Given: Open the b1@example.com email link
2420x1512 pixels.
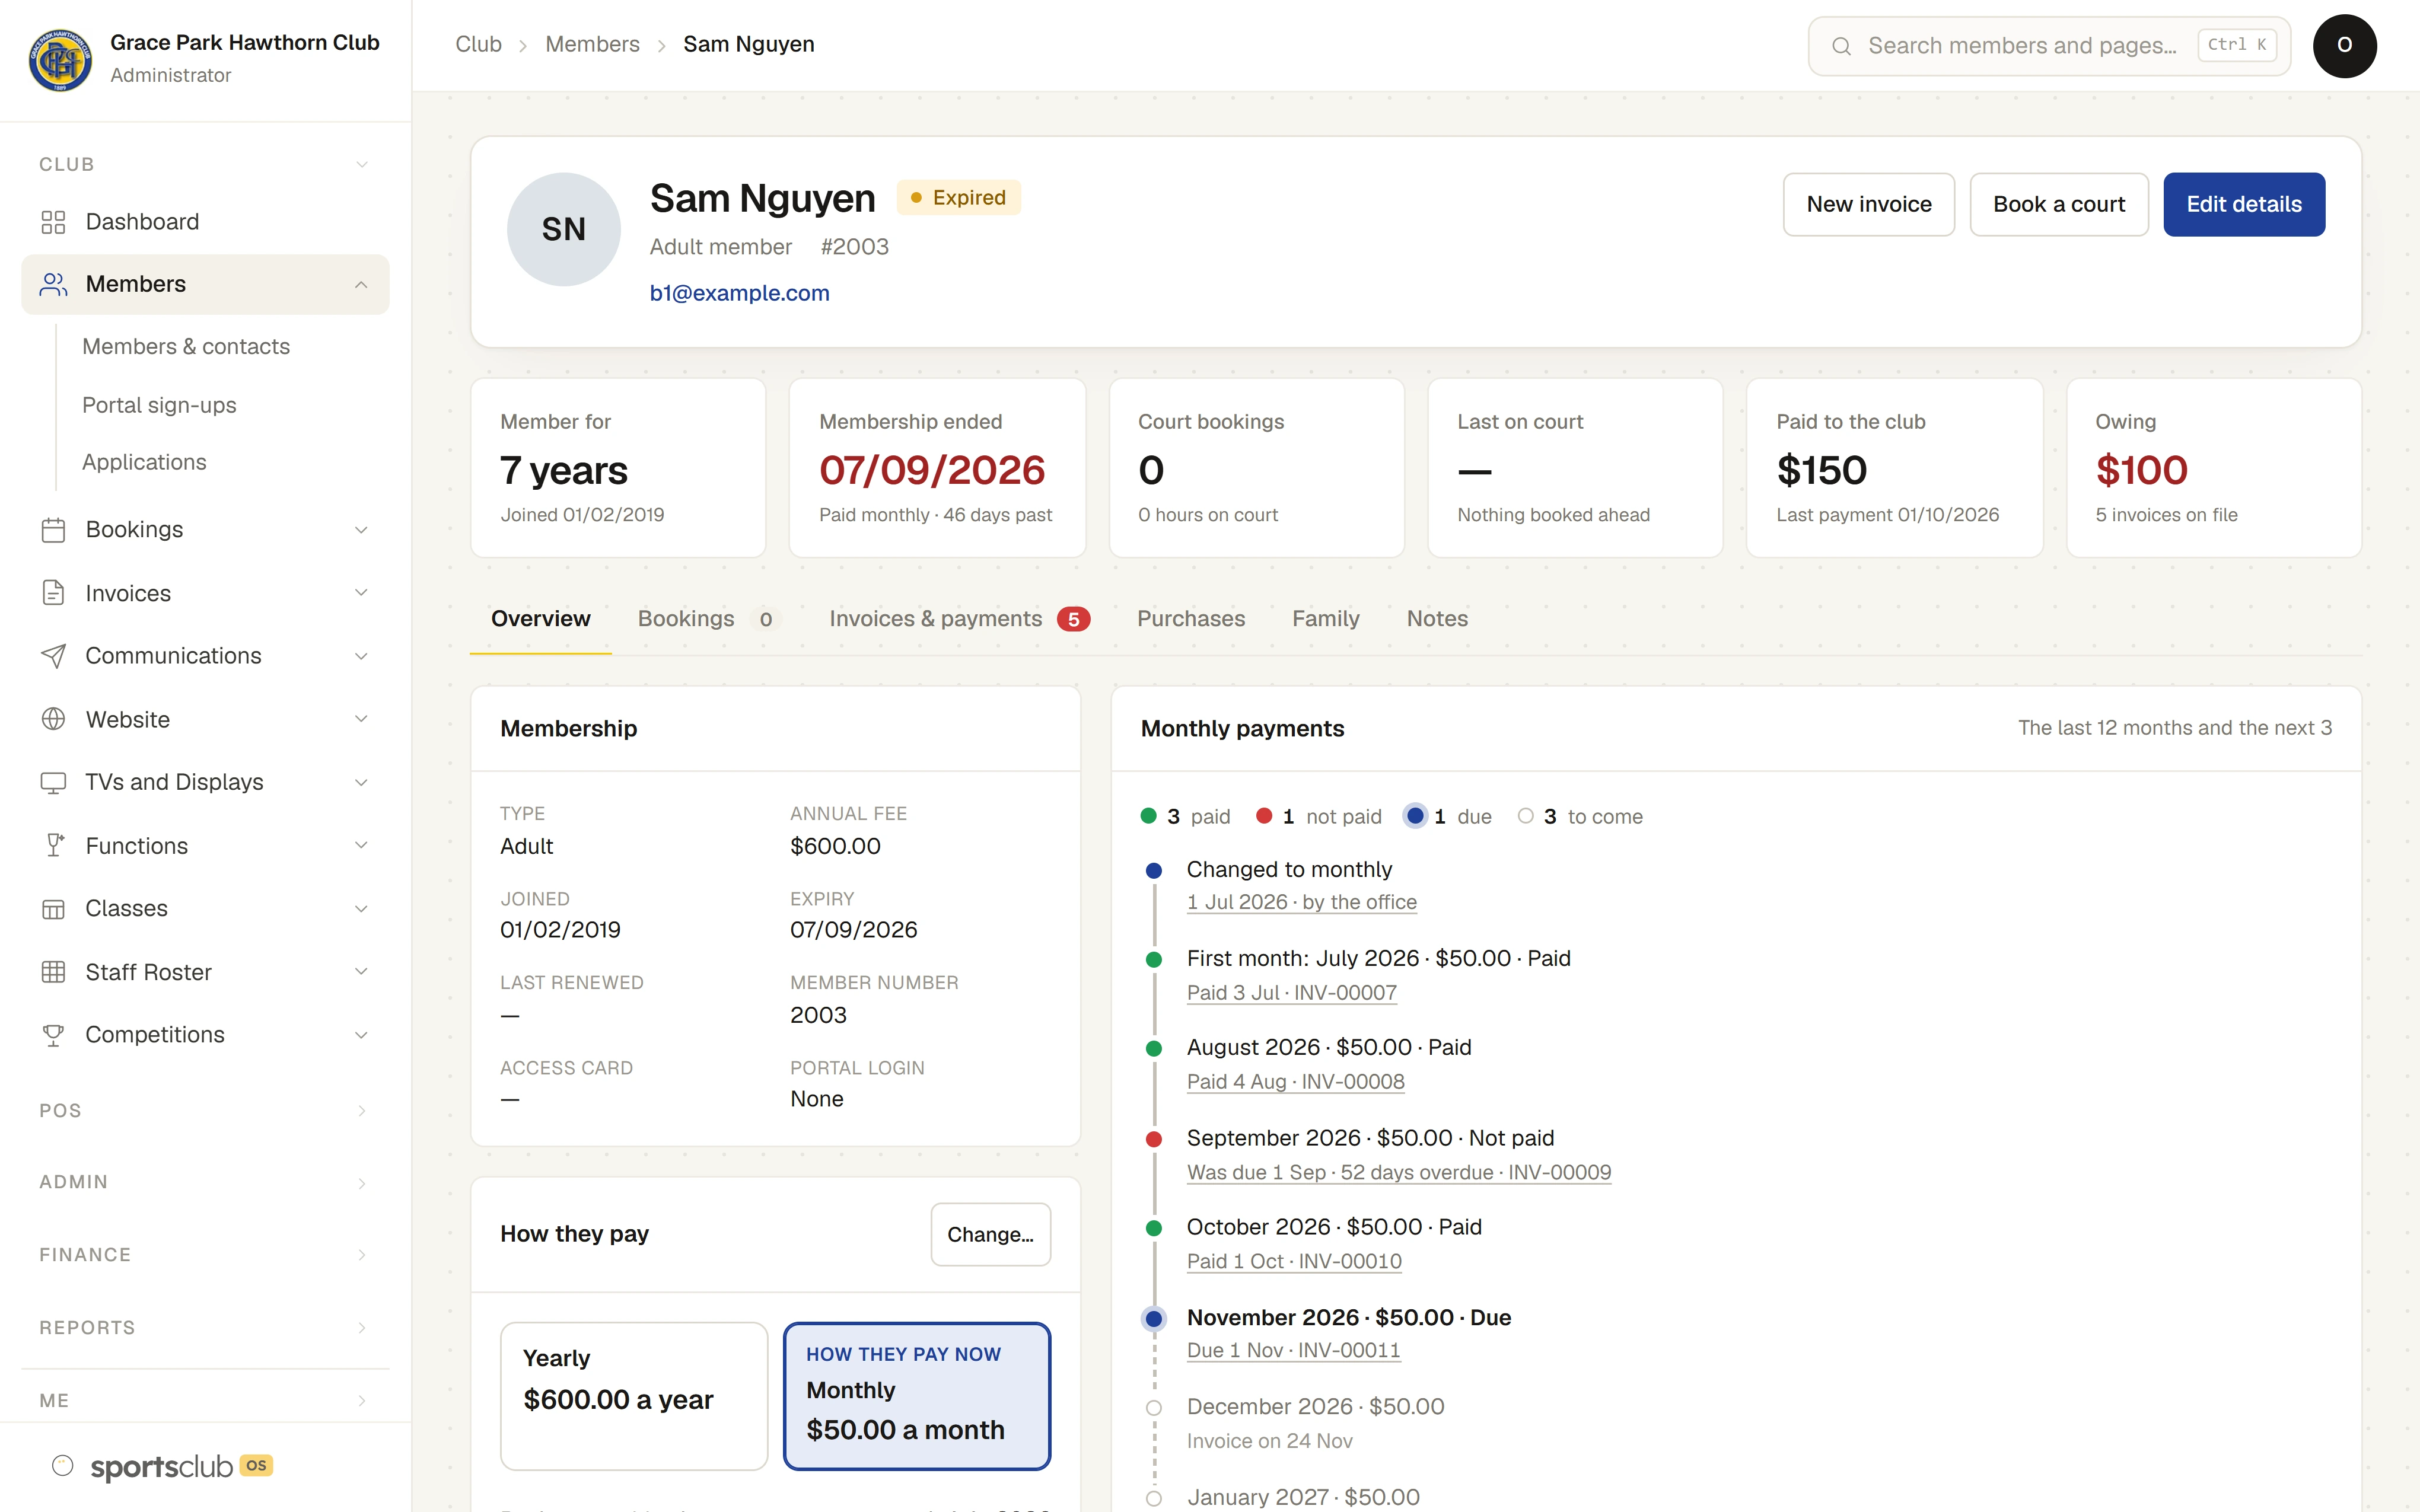Looking at the screenshot, I should coord(739,293).
